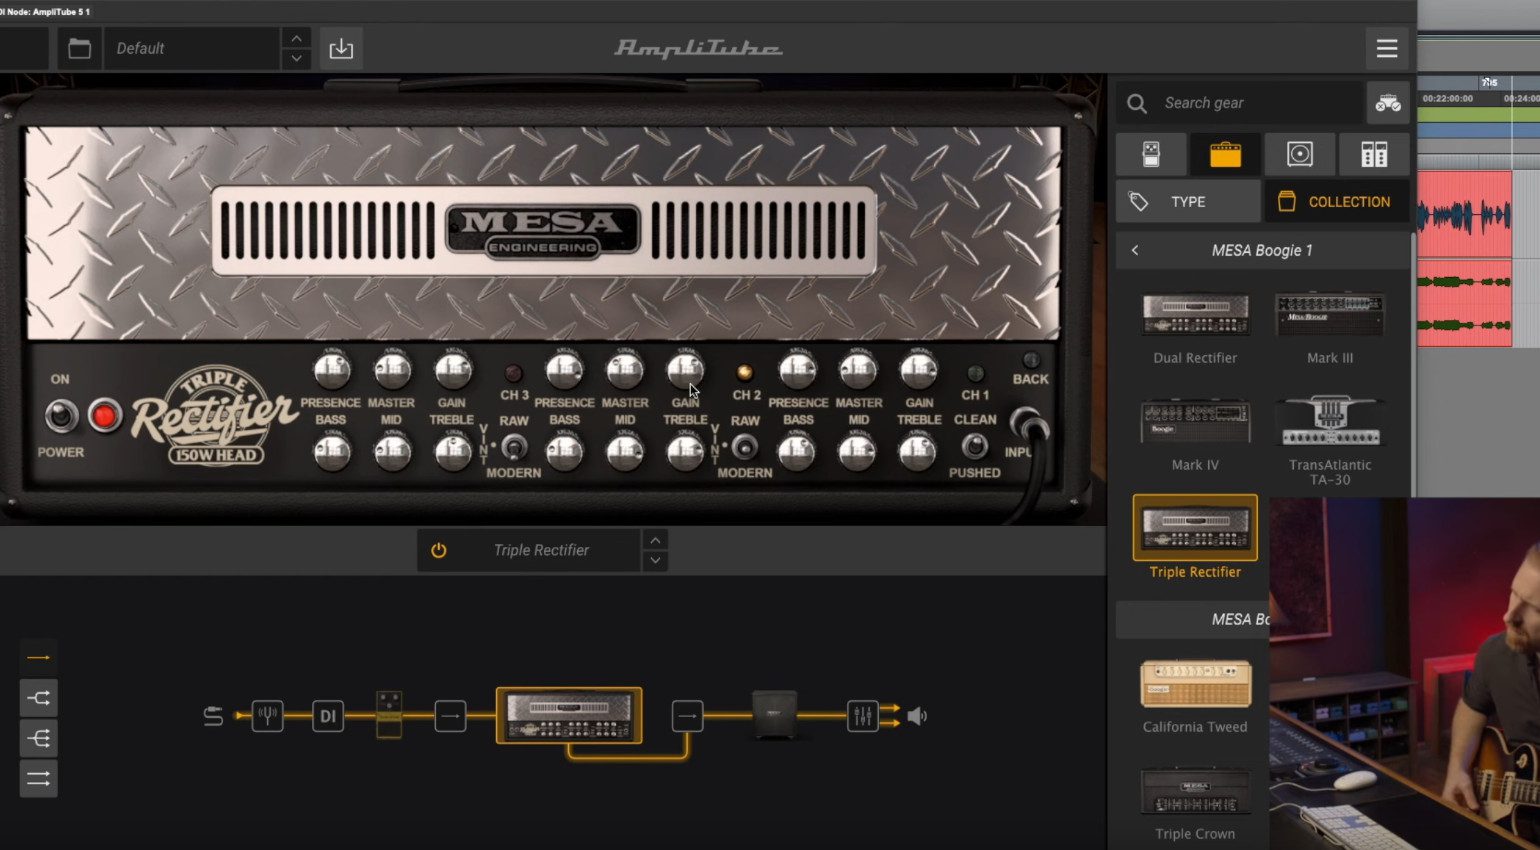Click the 00:22:00:00 marker in DAW timeline
Image resolution: width=1540 pixels, height=850 pixels.
tap(1447, 98)
